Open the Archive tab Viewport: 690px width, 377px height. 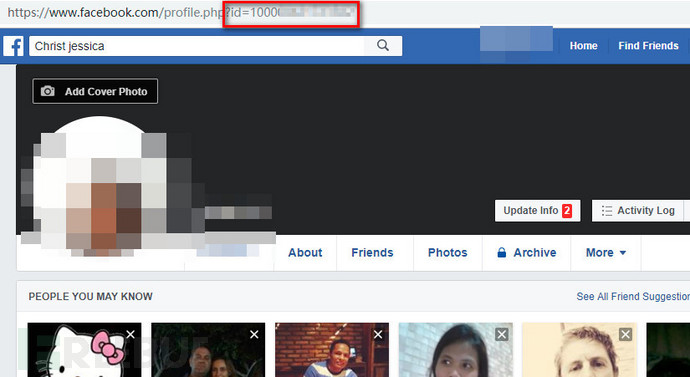pyautogui.click(x=527, y=253)
